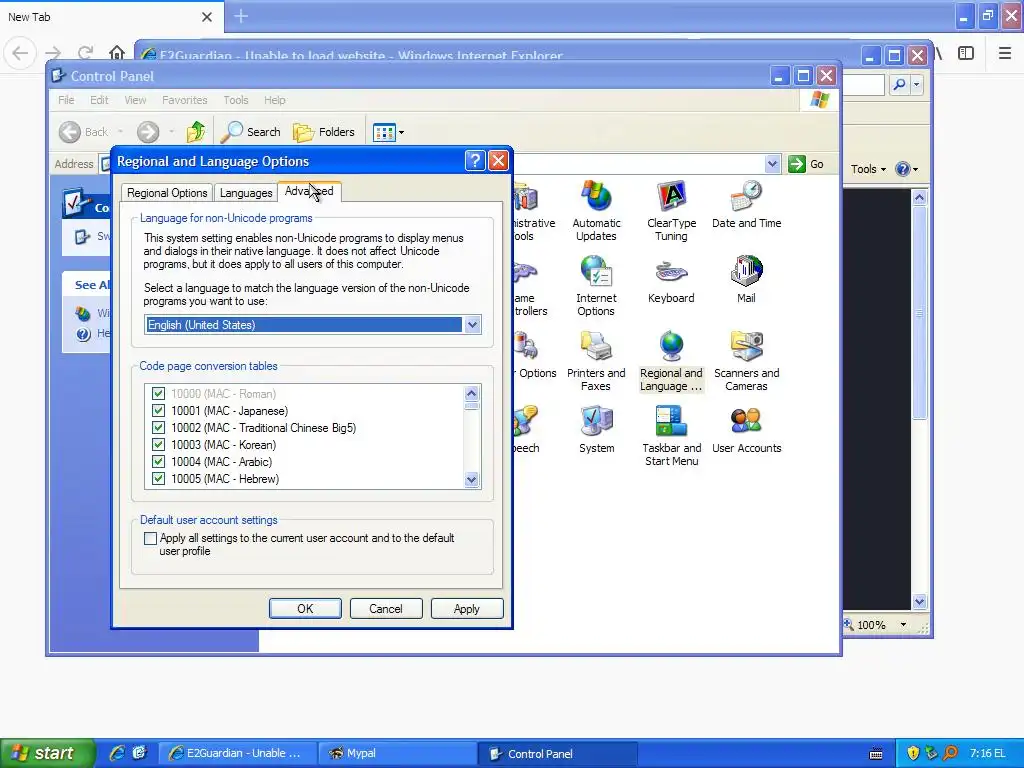Click Internet Explorer search magnifier icon
The height and width of the screenshot is (768, 1024).
[899, 84]
